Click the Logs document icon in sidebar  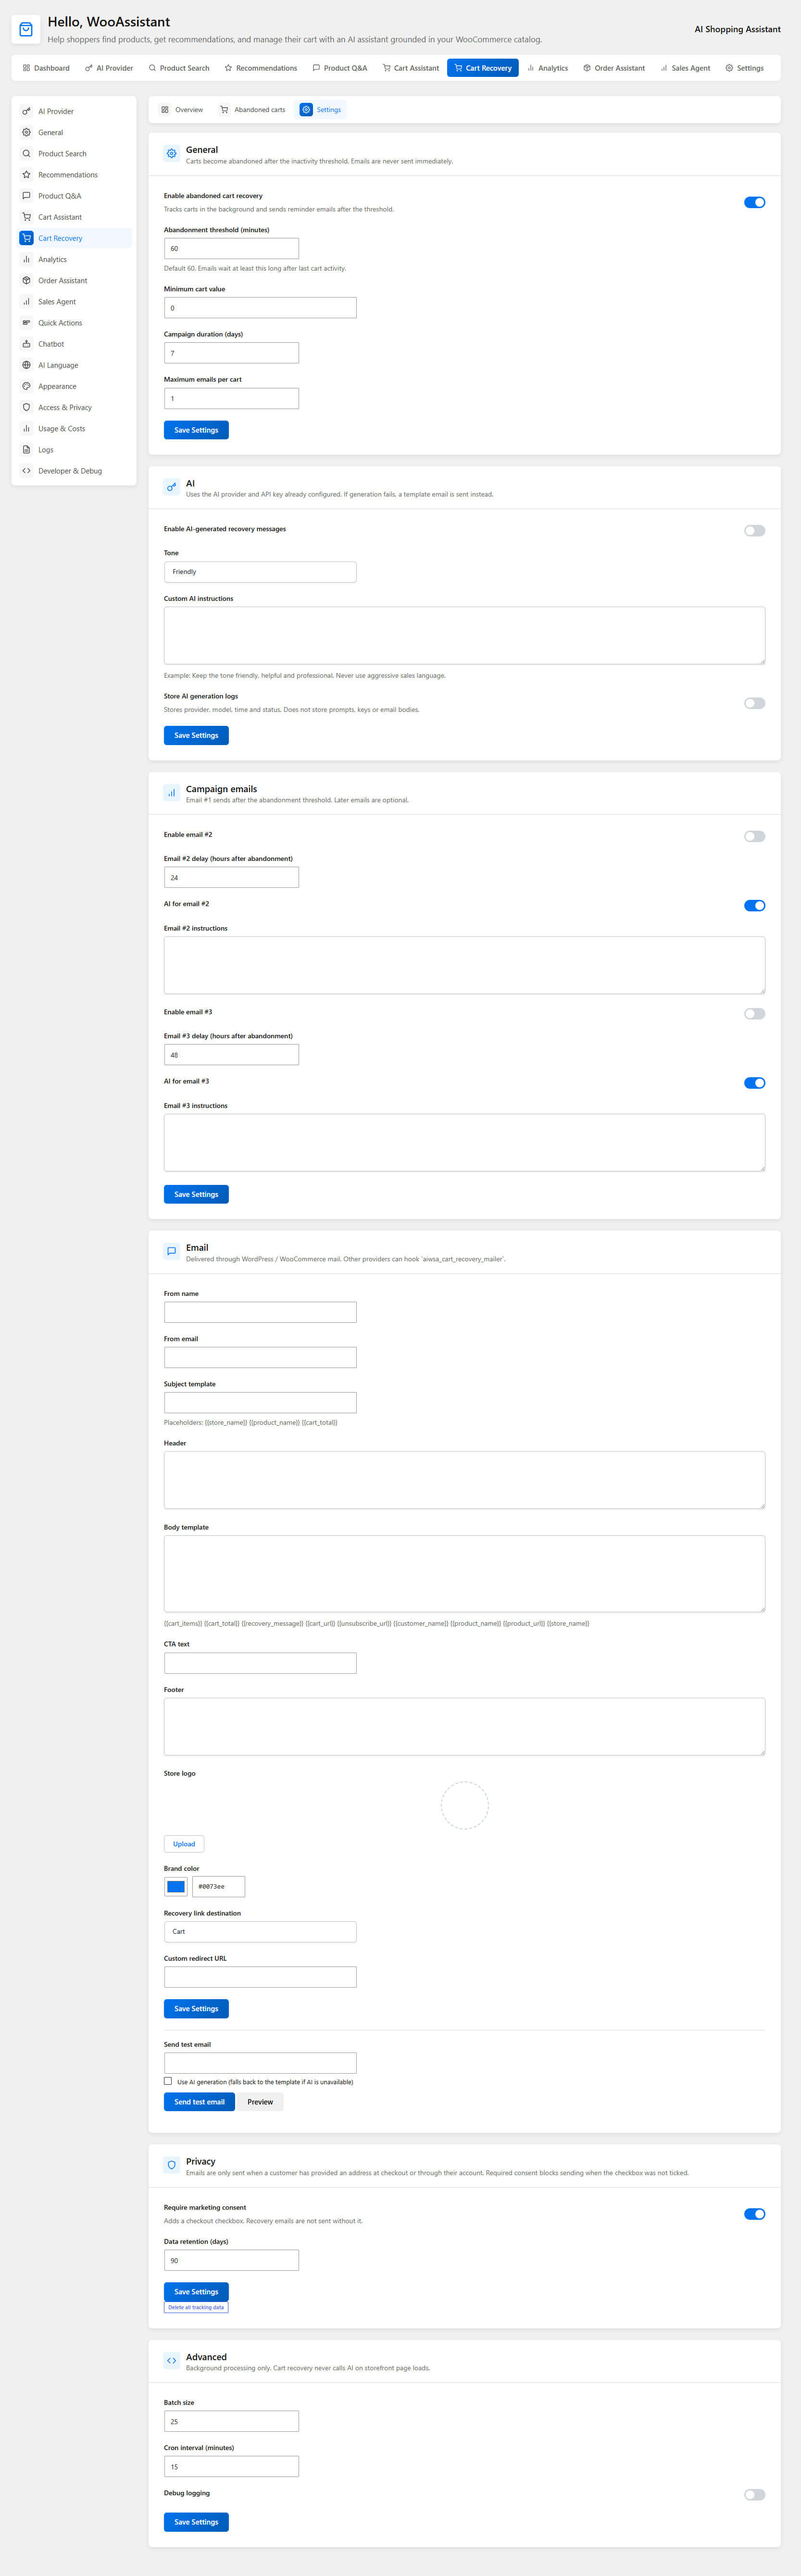coord(26,450)
